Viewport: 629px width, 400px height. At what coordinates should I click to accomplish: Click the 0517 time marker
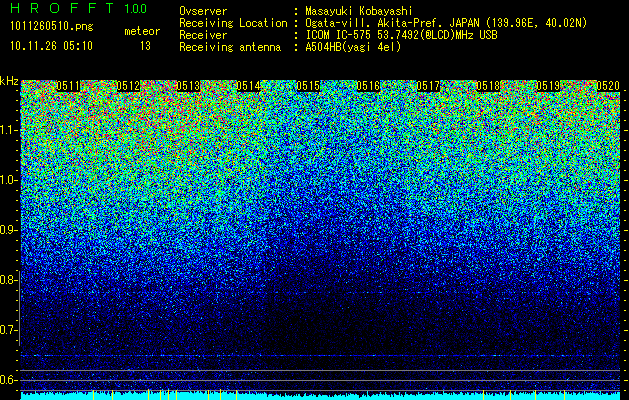coord(428,86)
